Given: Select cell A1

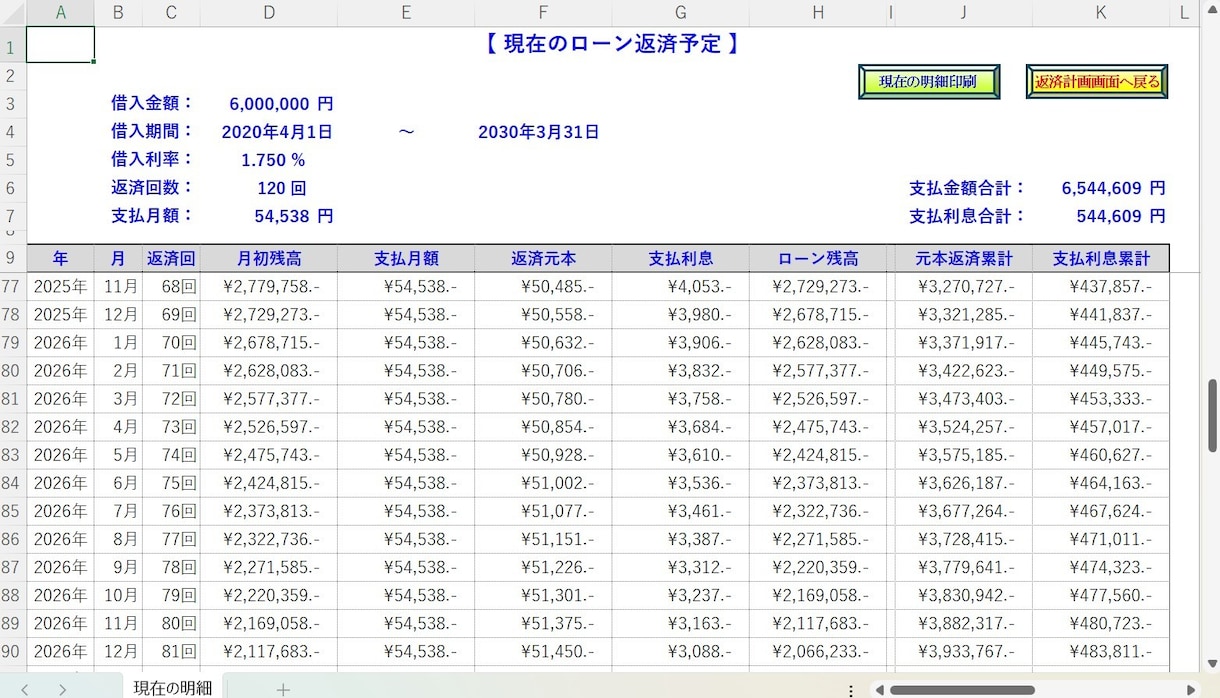Looking at the screenshot, I should coord(60,45).
